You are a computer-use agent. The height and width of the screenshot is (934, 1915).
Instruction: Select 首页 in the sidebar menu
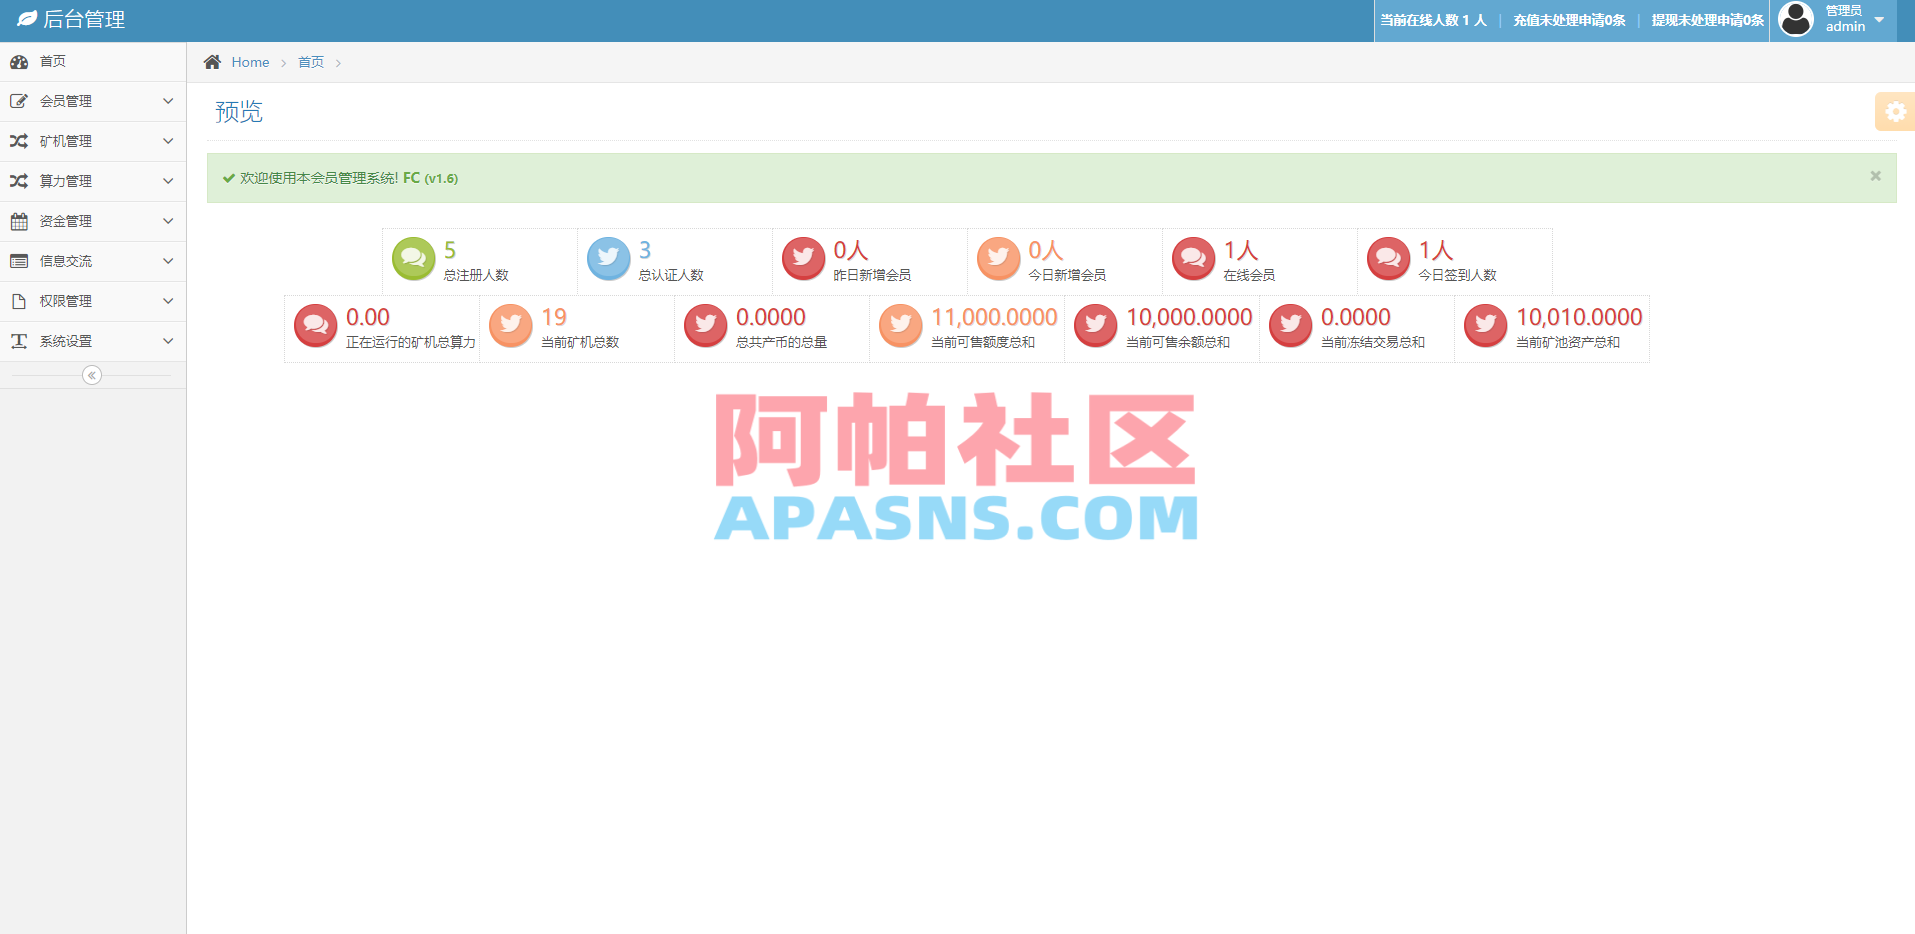tap(52, 61)
